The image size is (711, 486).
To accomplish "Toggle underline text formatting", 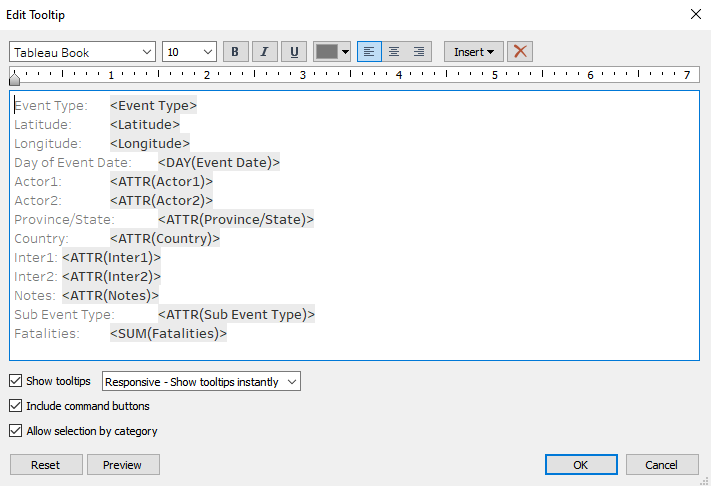I will pos(294,52).
